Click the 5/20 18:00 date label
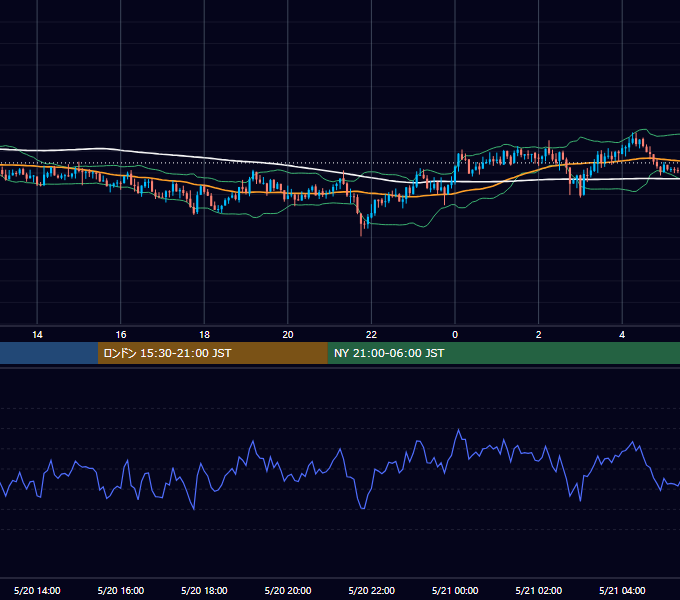 (x=204, y=590)
